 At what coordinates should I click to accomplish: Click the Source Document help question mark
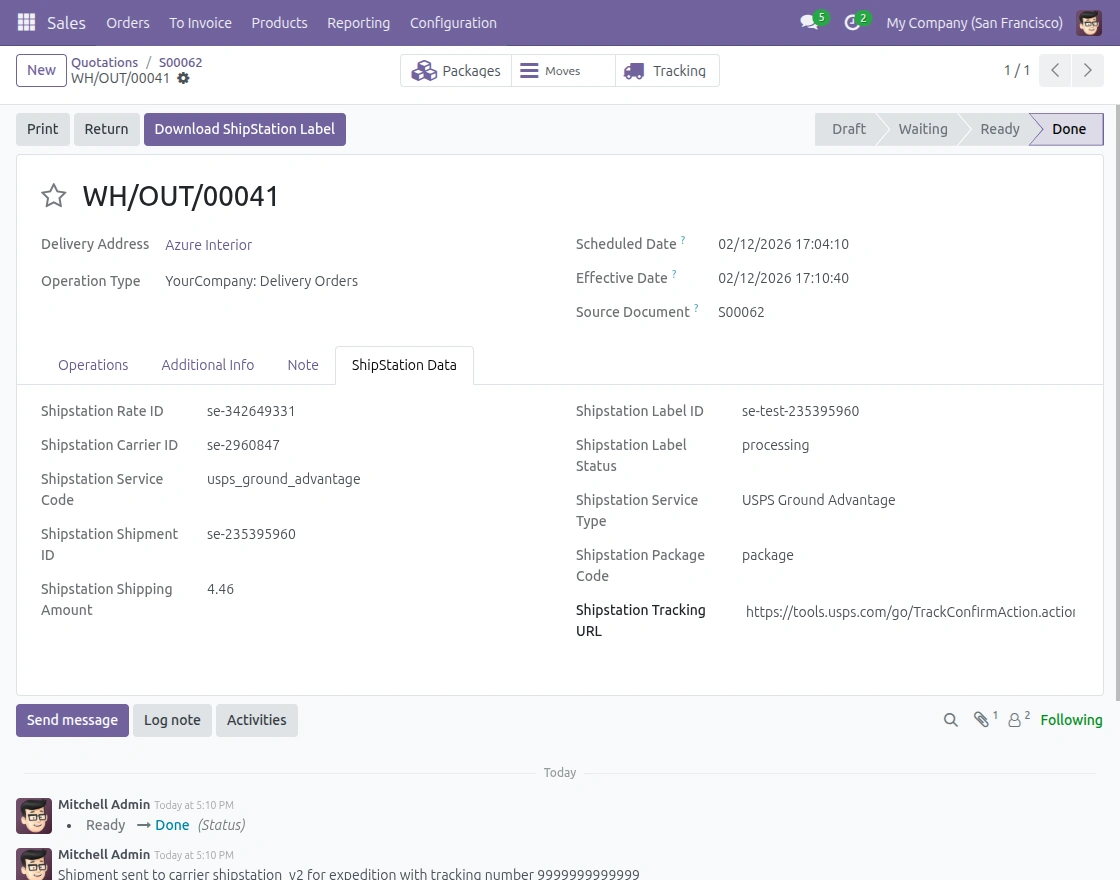point(696,309)
